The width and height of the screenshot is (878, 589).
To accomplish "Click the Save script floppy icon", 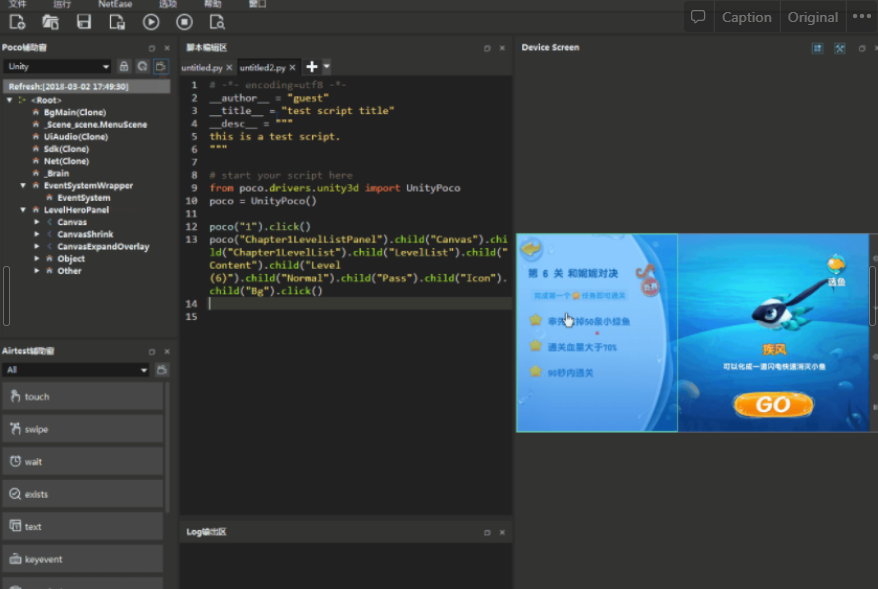I will tap(84, 21).
